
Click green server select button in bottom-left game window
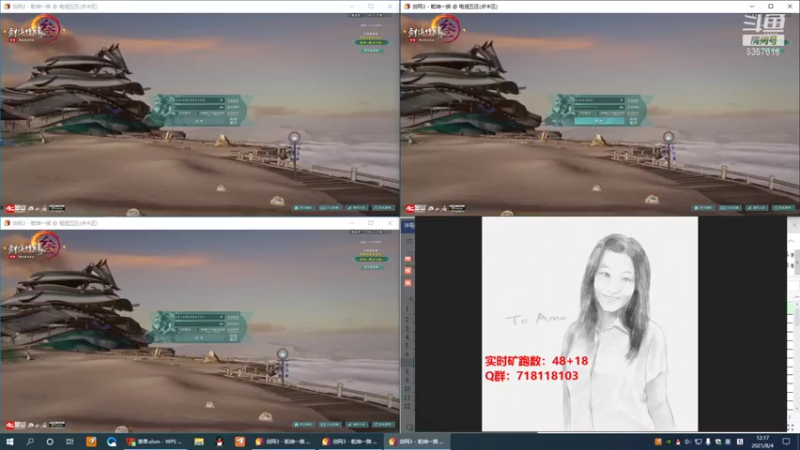[371, 259]
